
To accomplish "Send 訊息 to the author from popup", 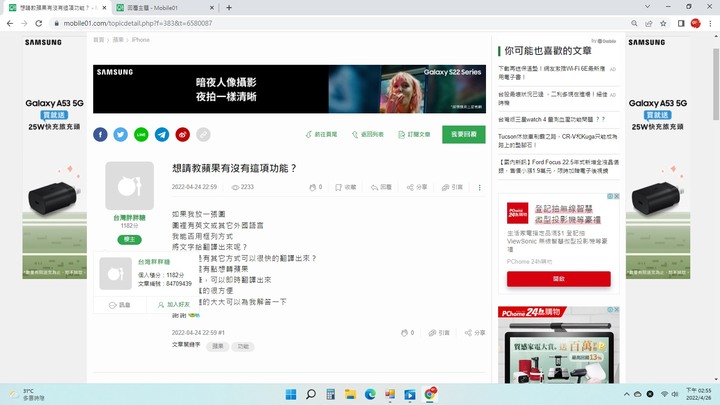I will click(x=120, y=305).
